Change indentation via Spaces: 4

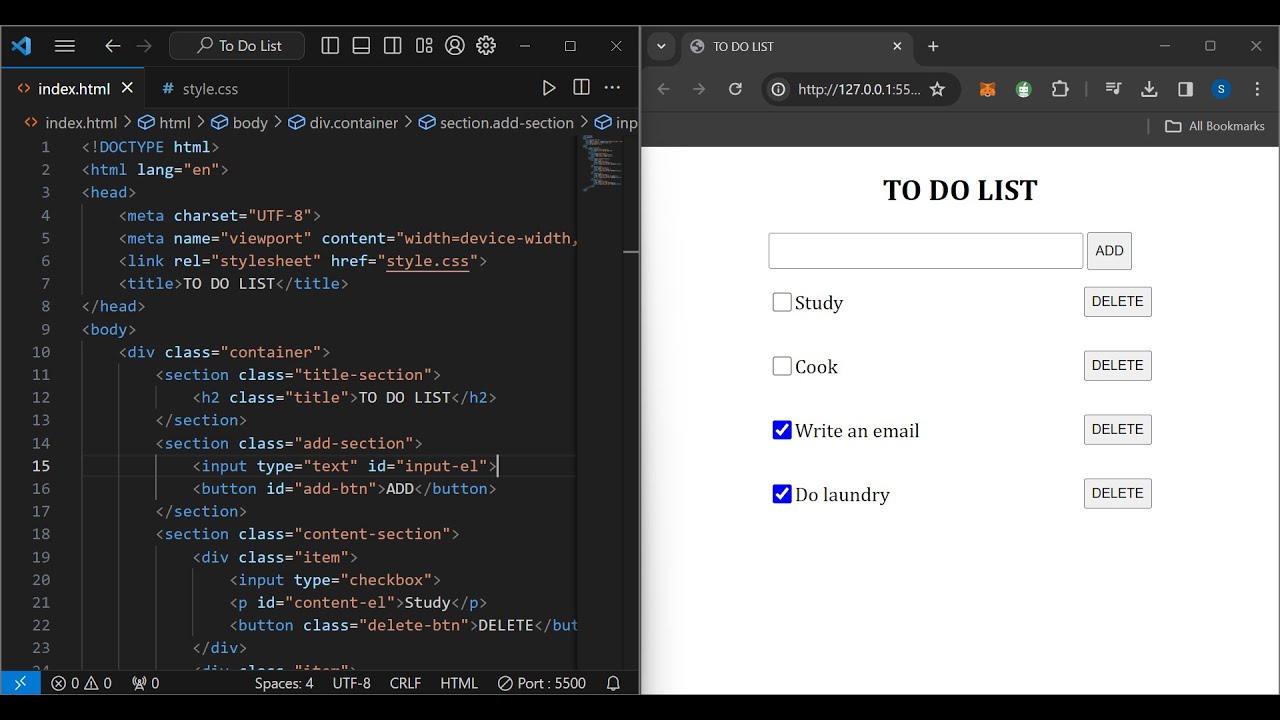click(x=284, y=684)
